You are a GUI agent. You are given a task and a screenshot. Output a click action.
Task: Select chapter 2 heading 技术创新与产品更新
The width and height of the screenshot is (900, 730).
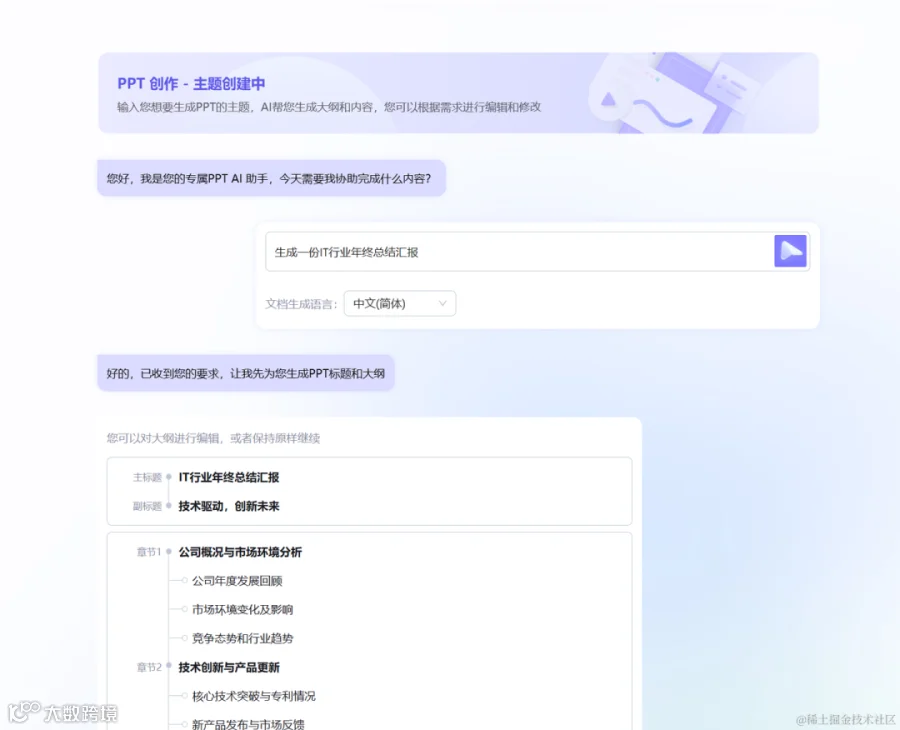[228, 667]
